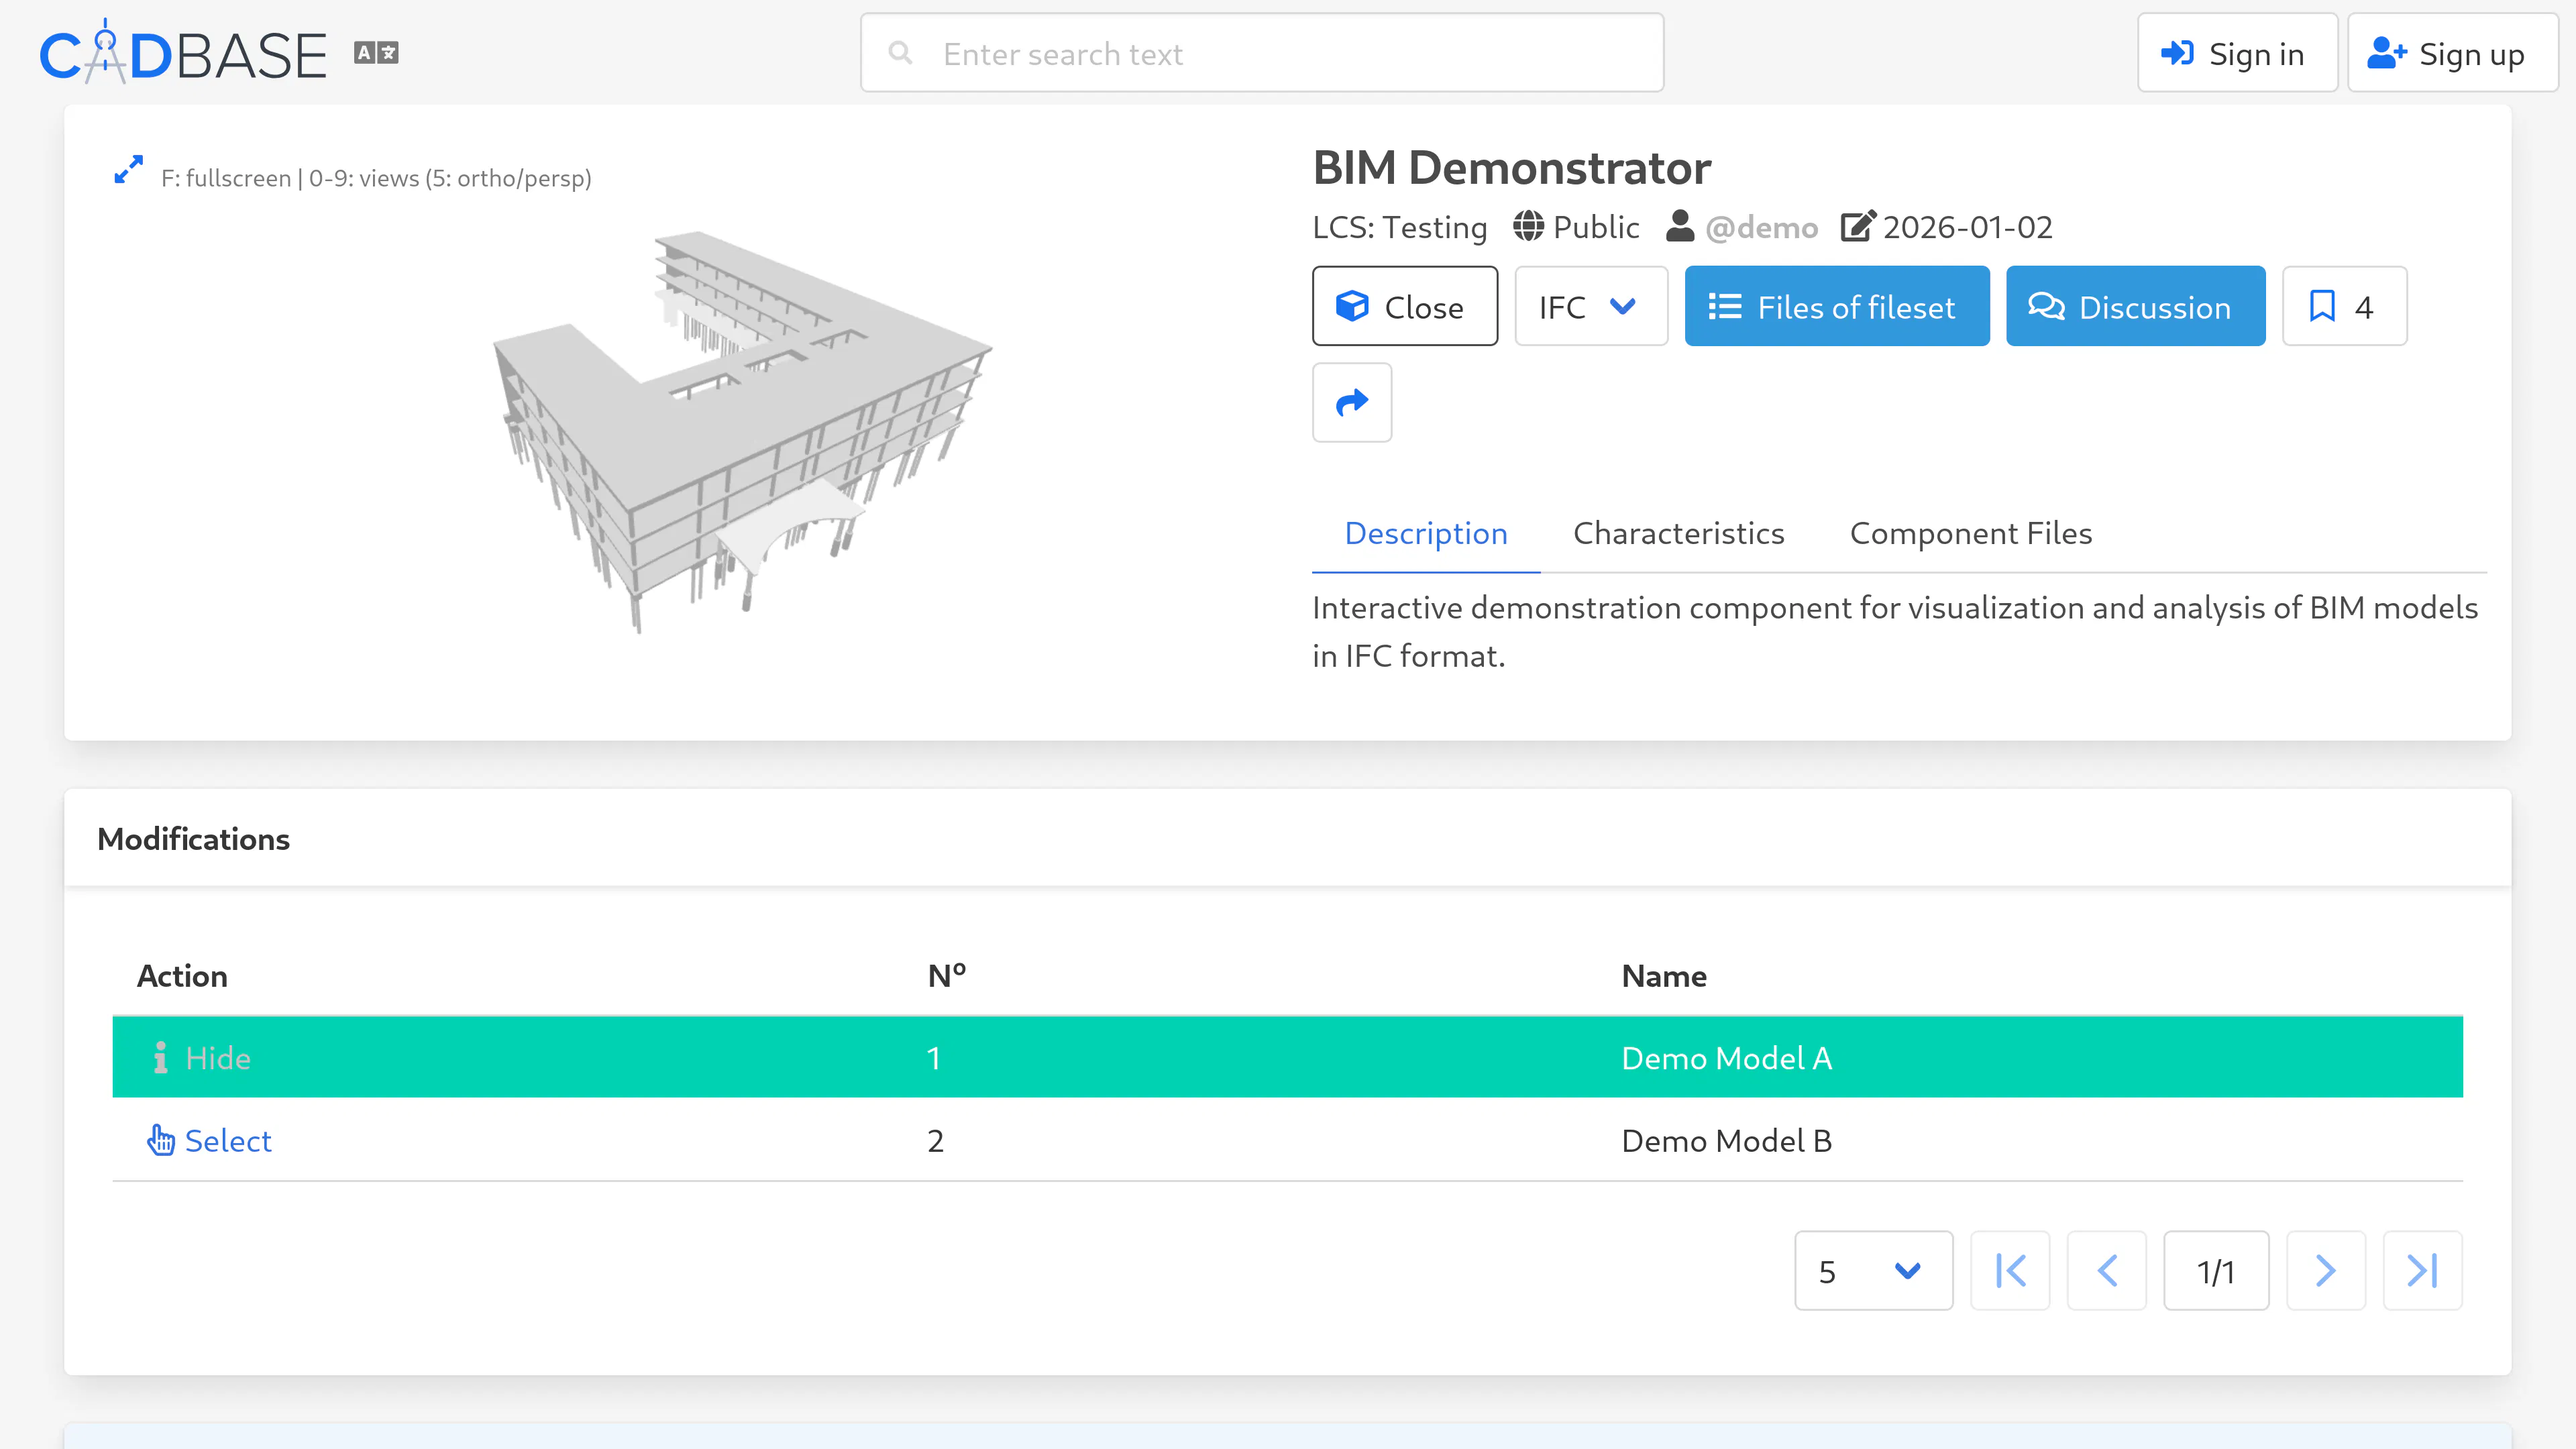Go to the next page
The height and width of the screenshot is (1449, 2576).
2326,1271
